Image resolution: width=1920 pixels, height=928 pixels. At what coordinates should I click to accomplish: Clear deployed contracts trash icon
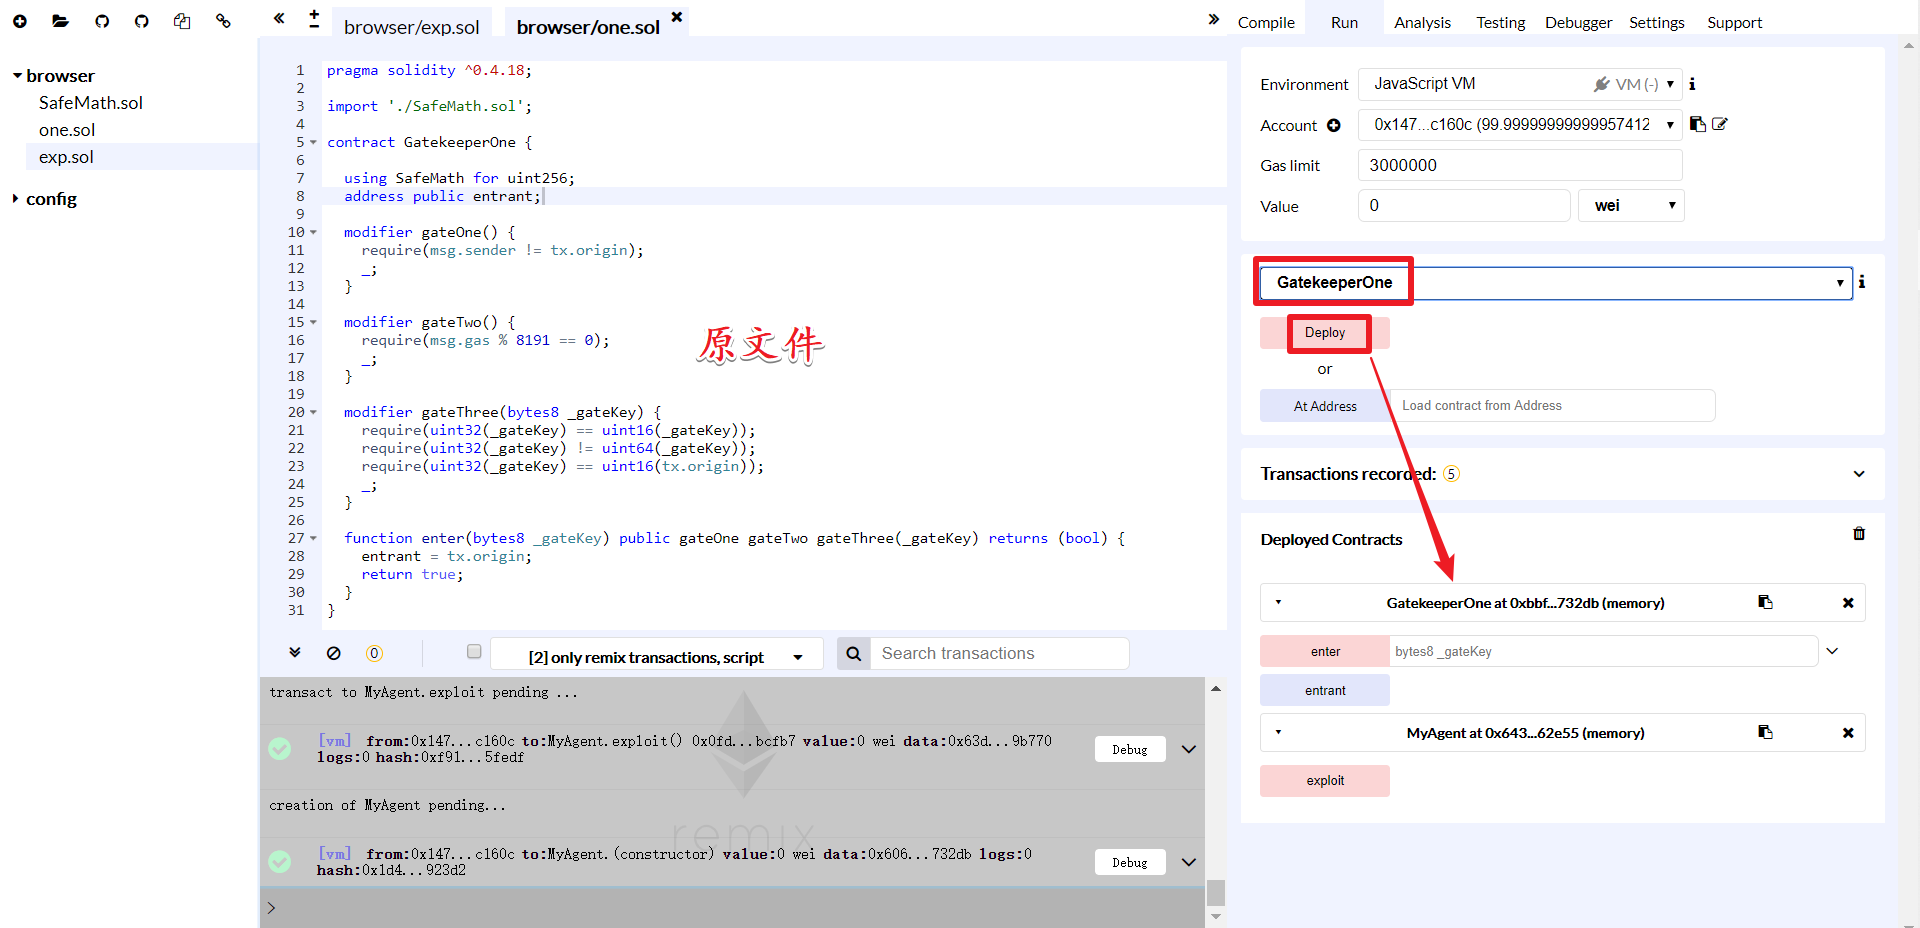1859,534
